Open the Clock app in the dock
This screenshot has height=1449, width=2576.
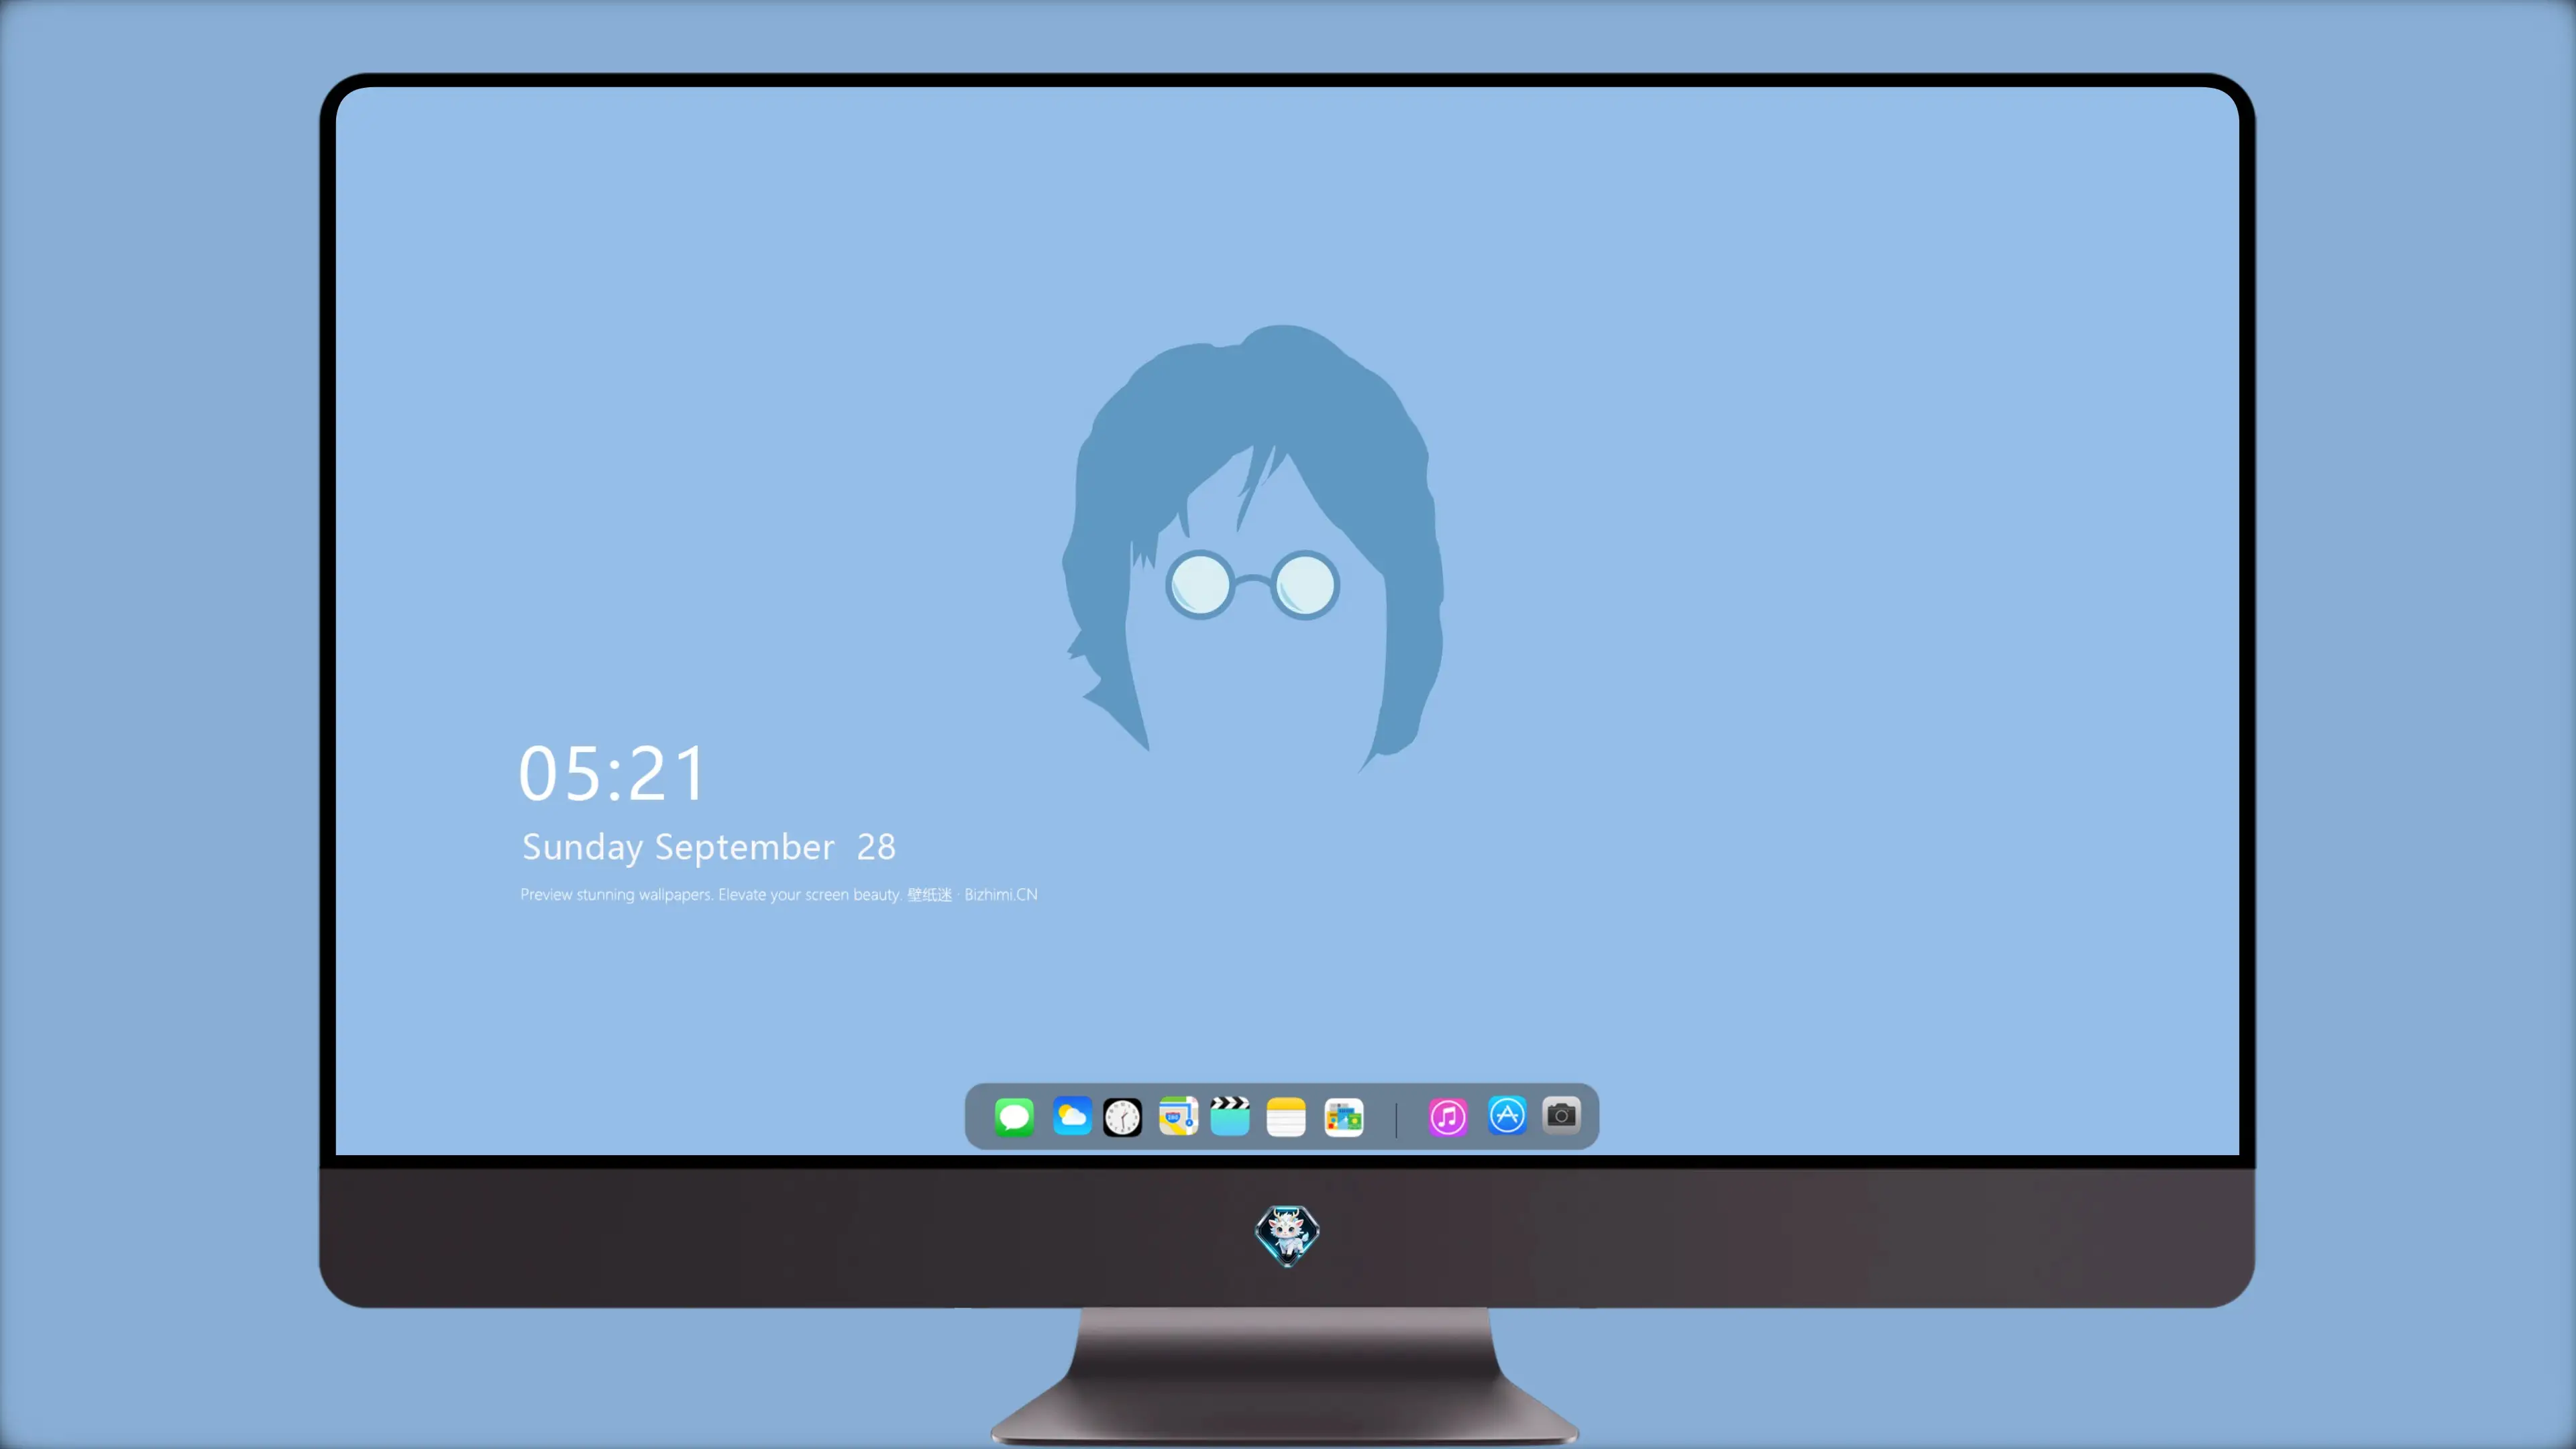[x=1122, y=1117]
